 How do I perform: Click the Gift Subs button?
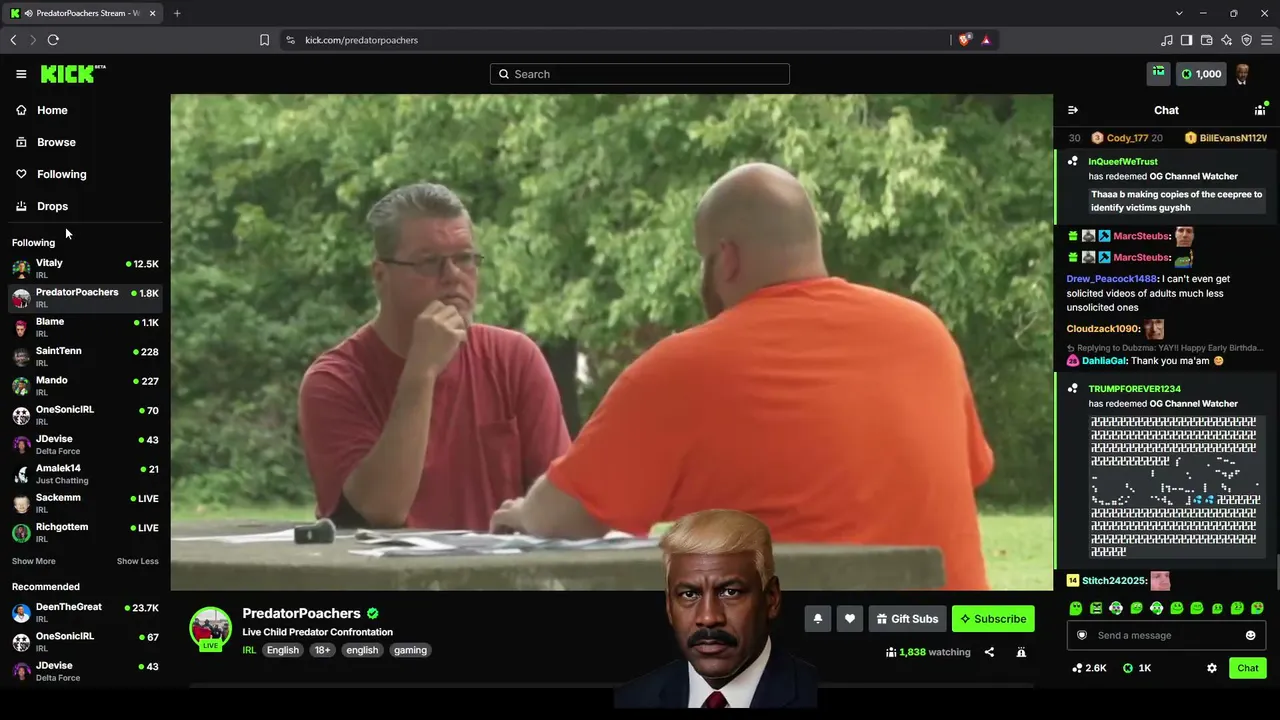pos(907,619)
